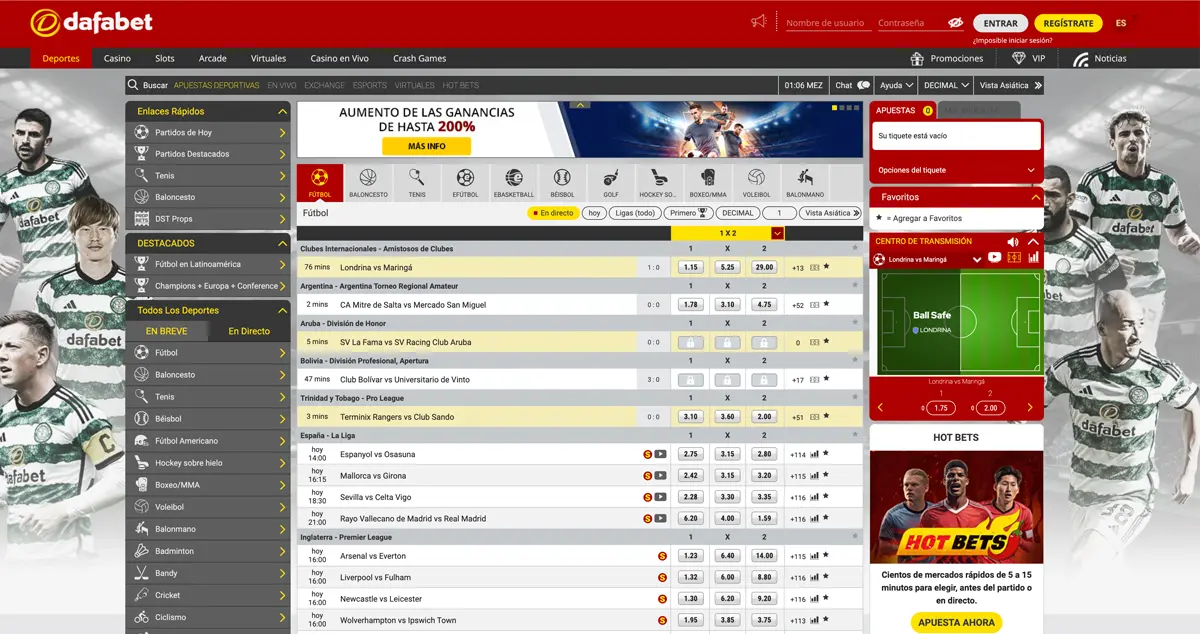Image resolution: width=1200 pixels, height=634 pixels.
Task: Switch to En Directo sidebar toggle
Action: [x=249, y=331]
